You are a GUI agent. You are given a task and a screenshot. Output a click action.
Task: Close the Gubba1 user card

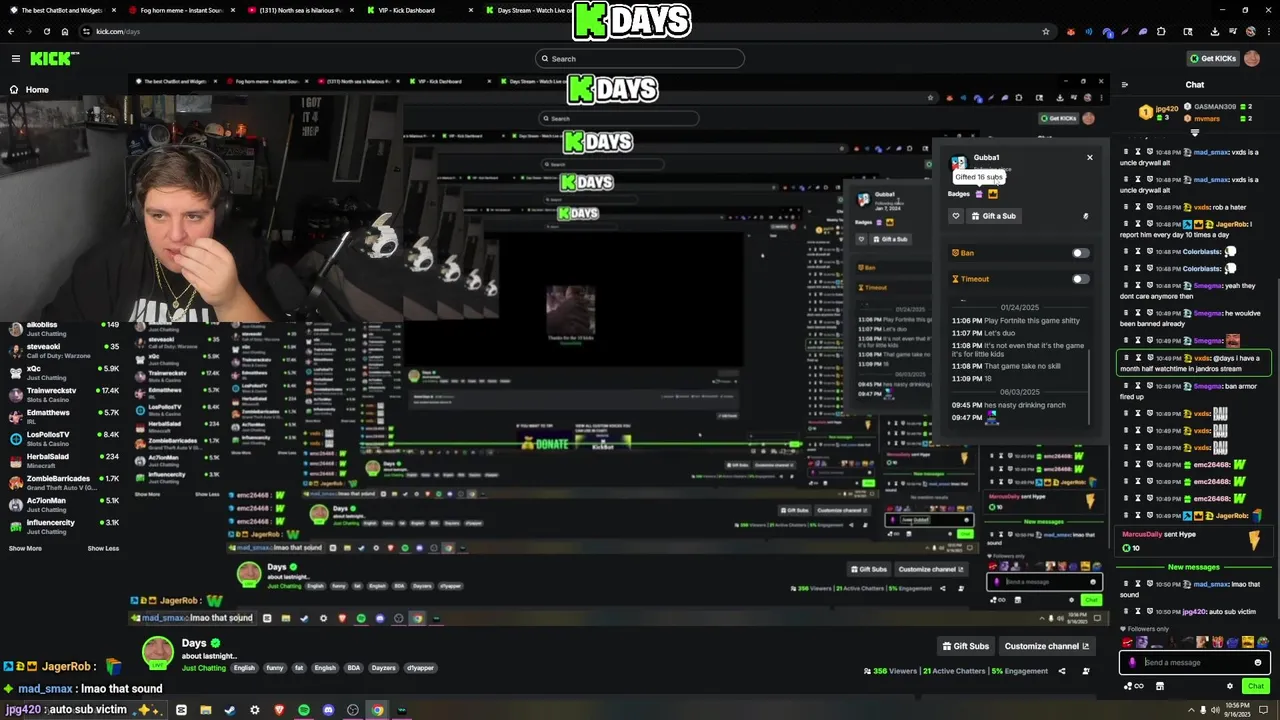1090,157
